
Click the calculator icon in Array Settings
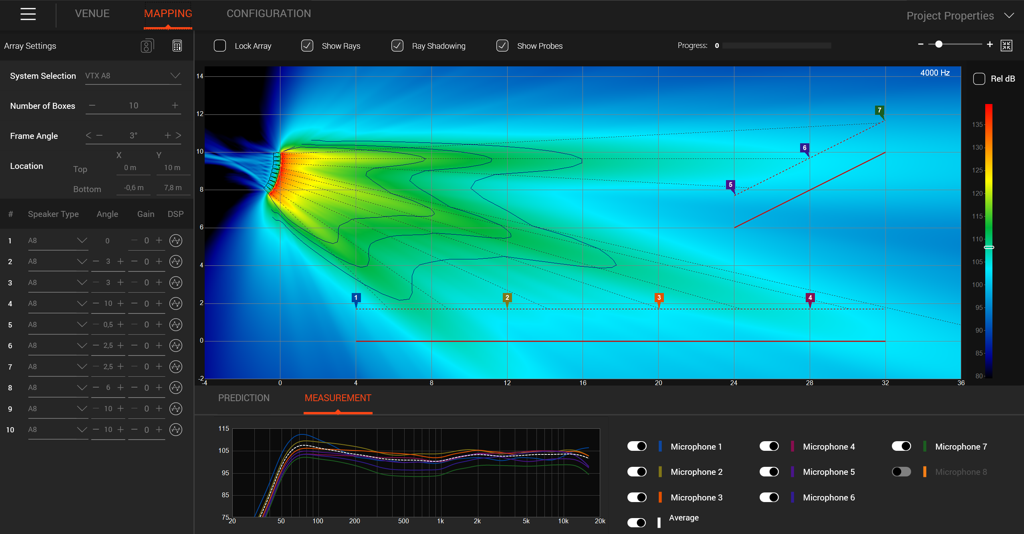point(177,46)
